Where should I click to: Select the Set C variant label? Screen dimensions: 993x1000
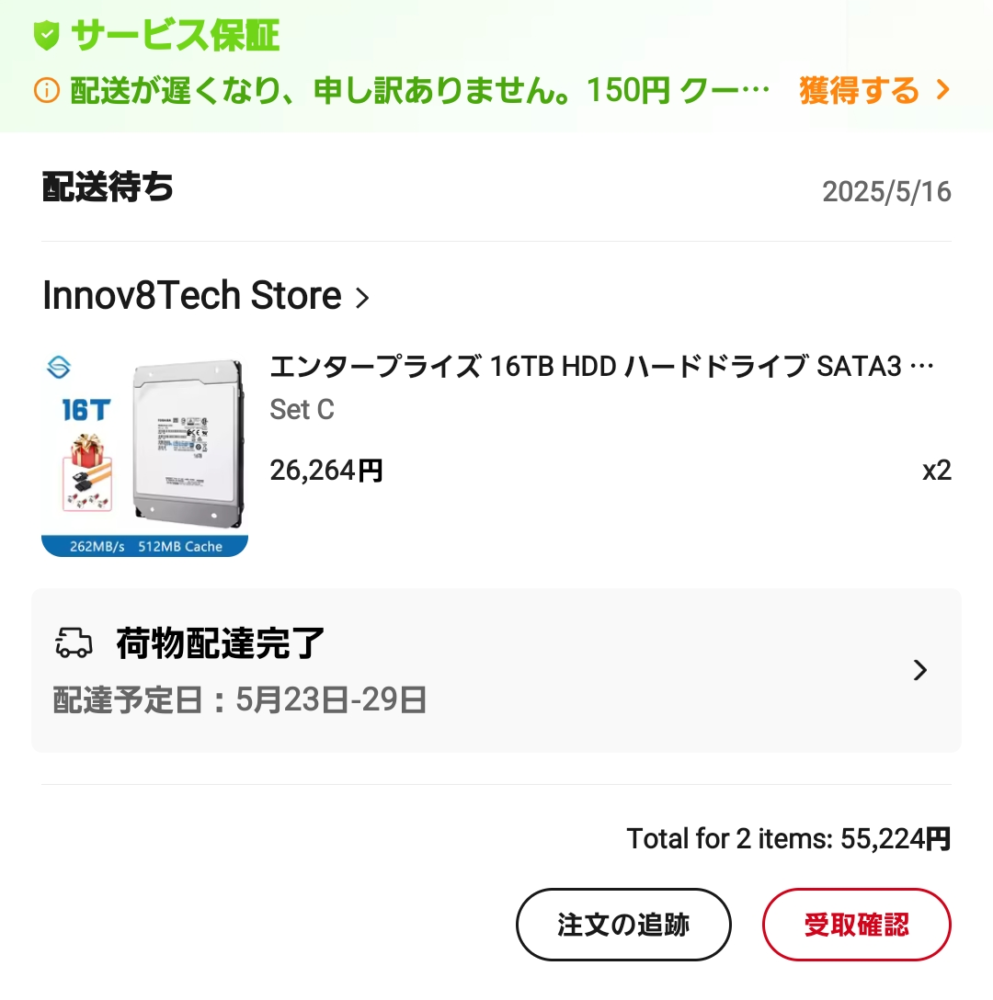302,410
